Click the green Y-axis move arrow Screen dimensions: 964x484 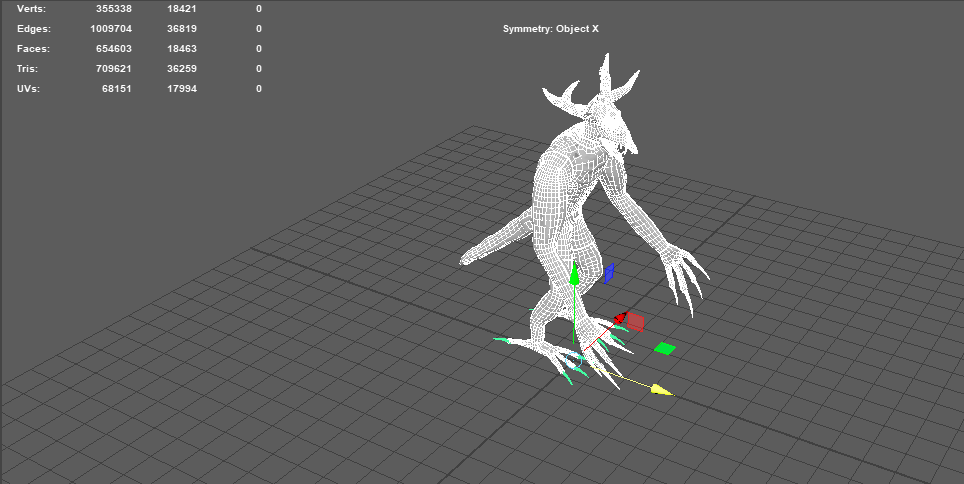point(574,275)
